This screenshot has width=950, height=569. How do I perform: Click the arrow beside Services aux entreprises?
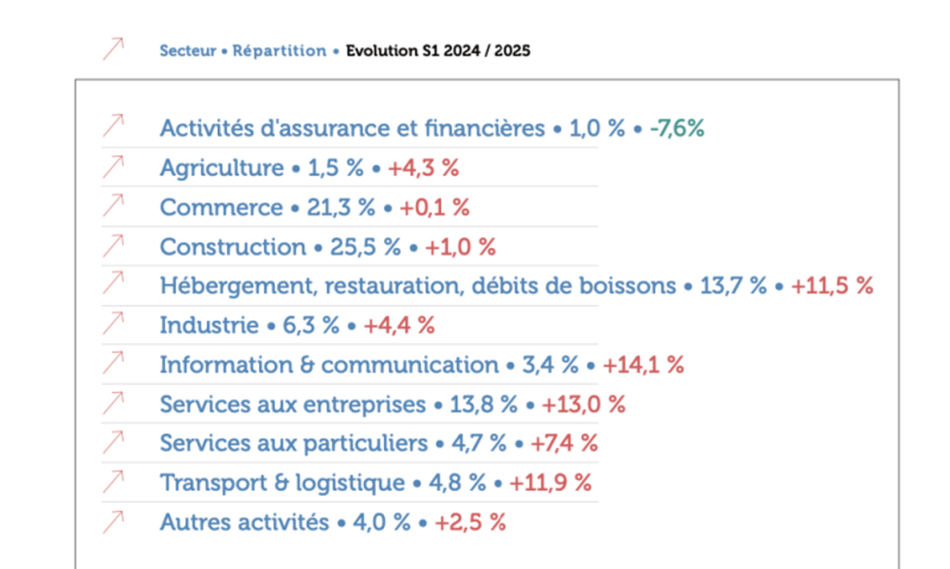(114, 403)
